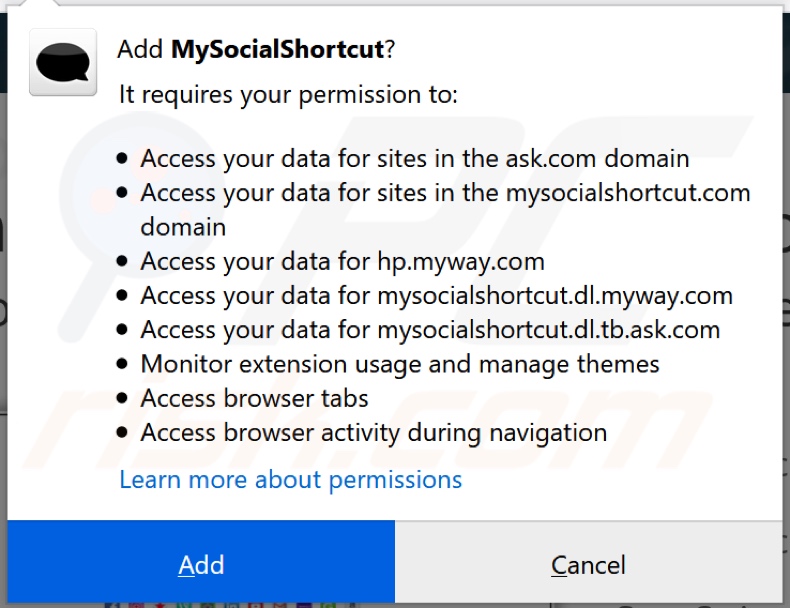Click the bullet before the mysocialshortcut.dl.tb.ask.com permission
The height and width of the screenshot is (608, 790).
click(123, 331)
